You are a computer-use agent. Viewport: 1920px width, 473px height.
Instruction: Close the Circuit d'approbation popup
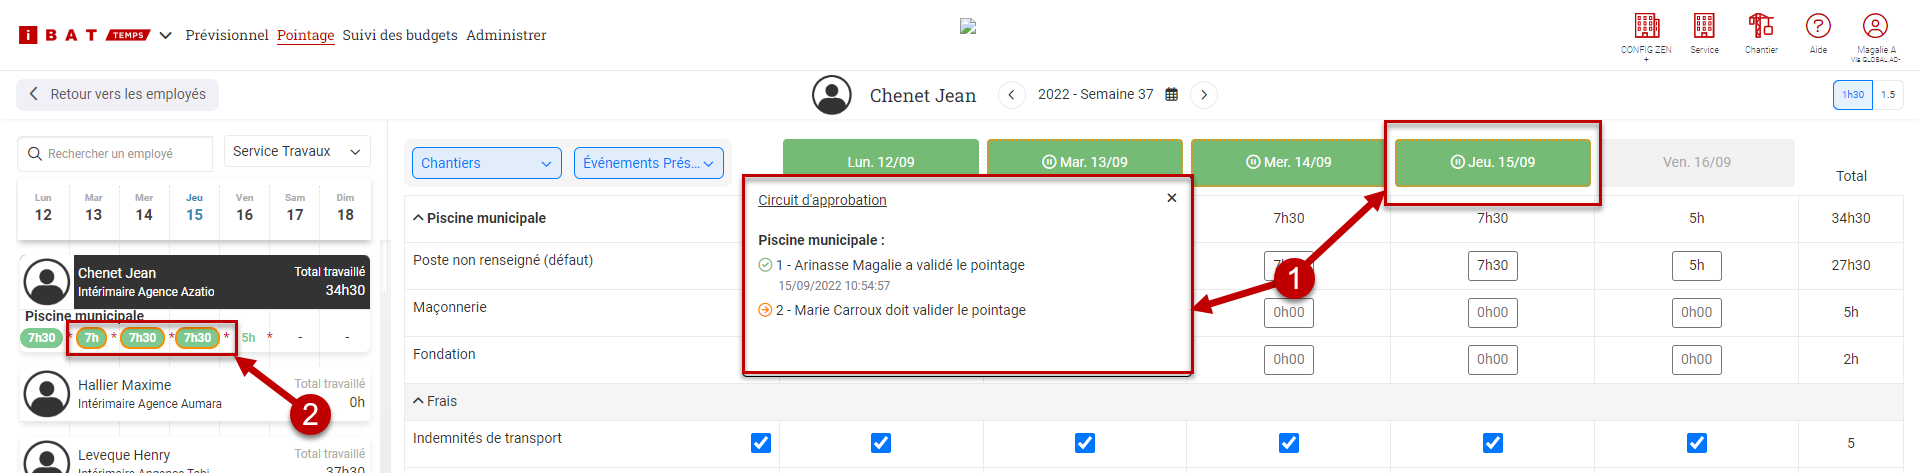click(1171, 198)
